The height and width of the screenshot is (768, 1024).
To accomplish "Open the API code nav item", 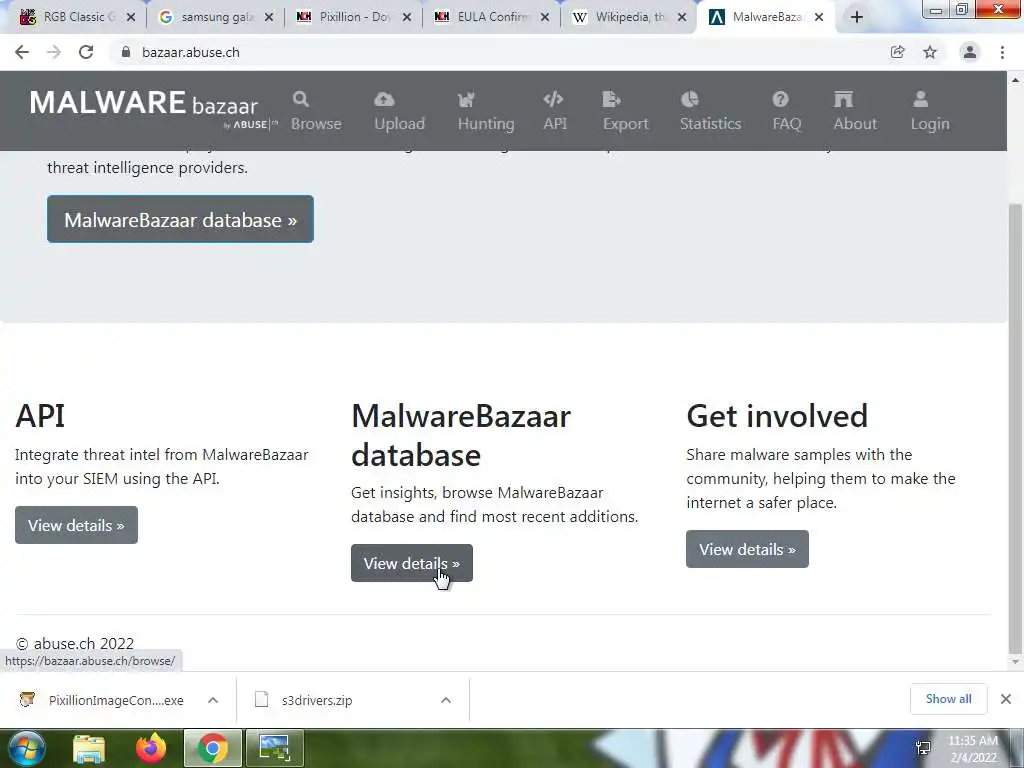I will tap(554, 111).
